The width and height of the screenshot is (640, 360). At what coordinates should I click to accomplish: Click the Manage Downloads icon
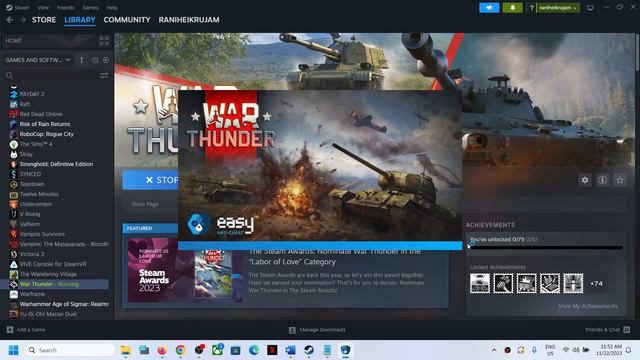click(x=292, y=330)
